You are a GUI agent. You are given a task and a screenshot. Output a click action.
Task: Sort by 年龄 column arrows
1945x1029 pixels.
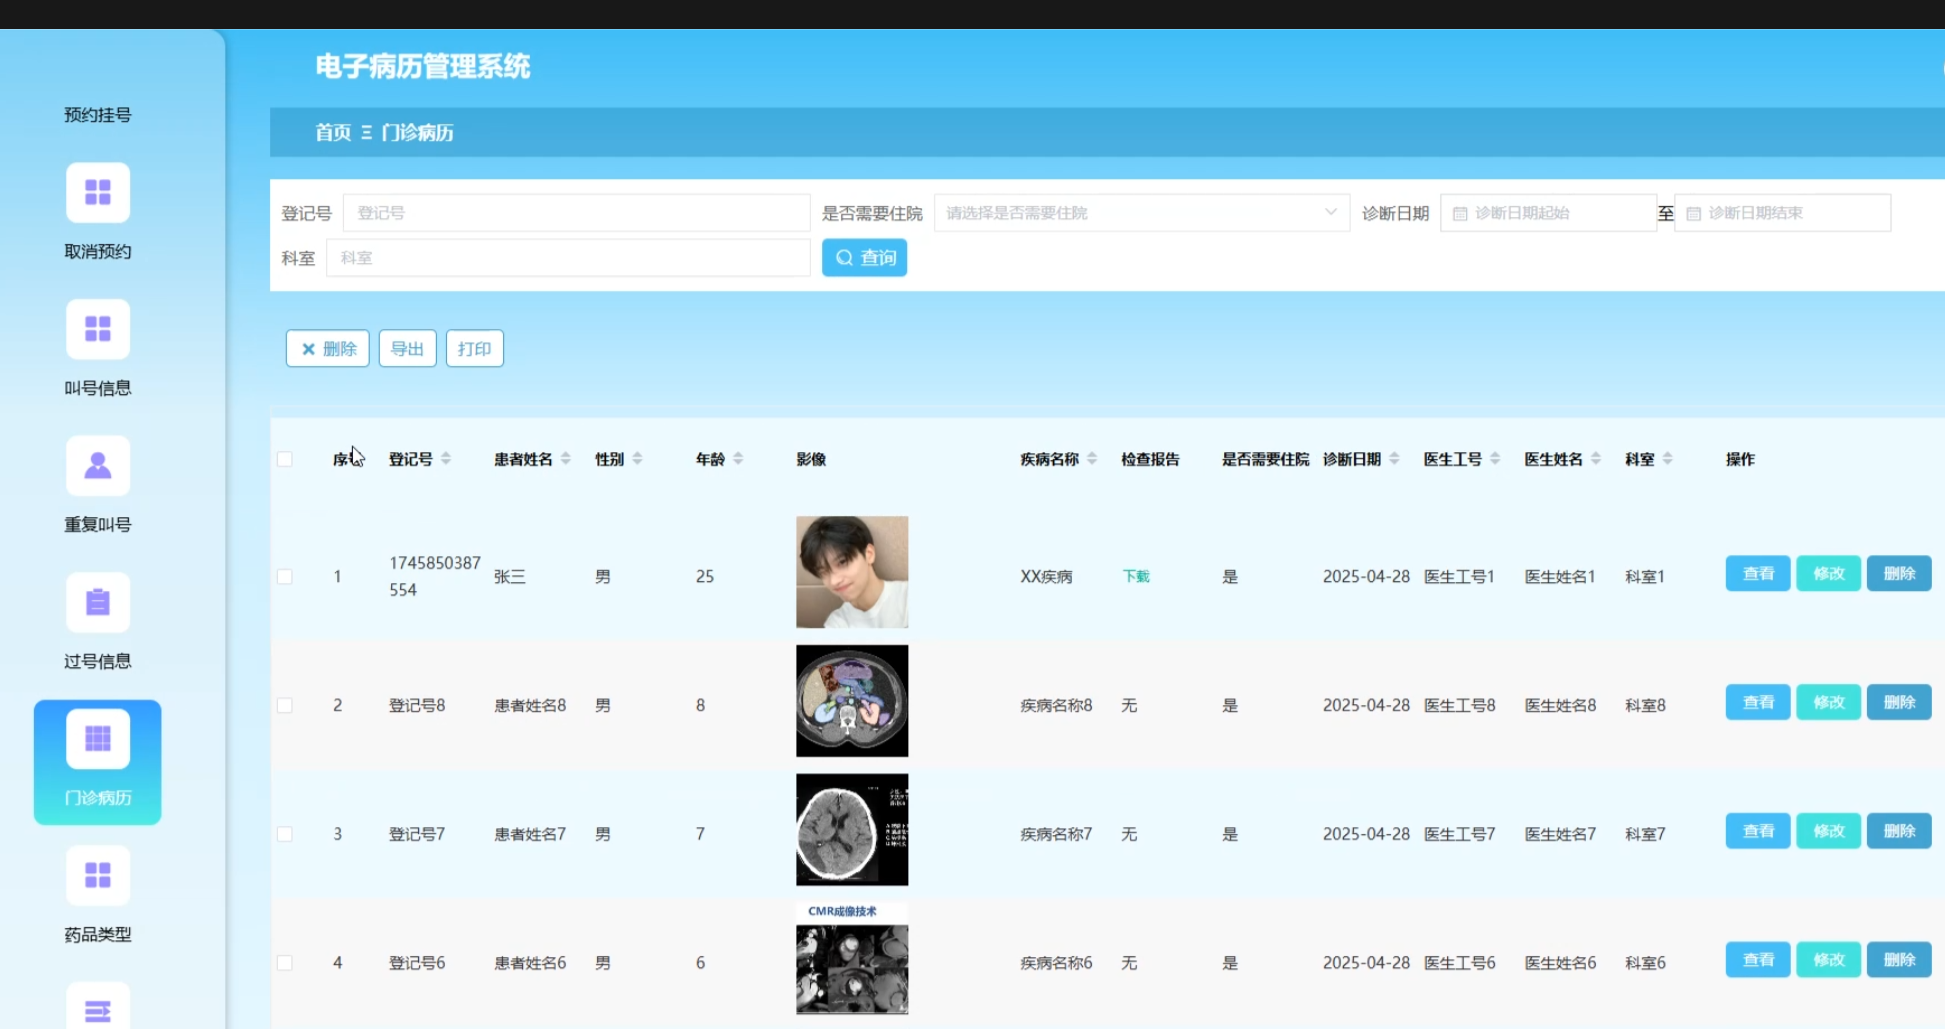click(x=738, y=459)
